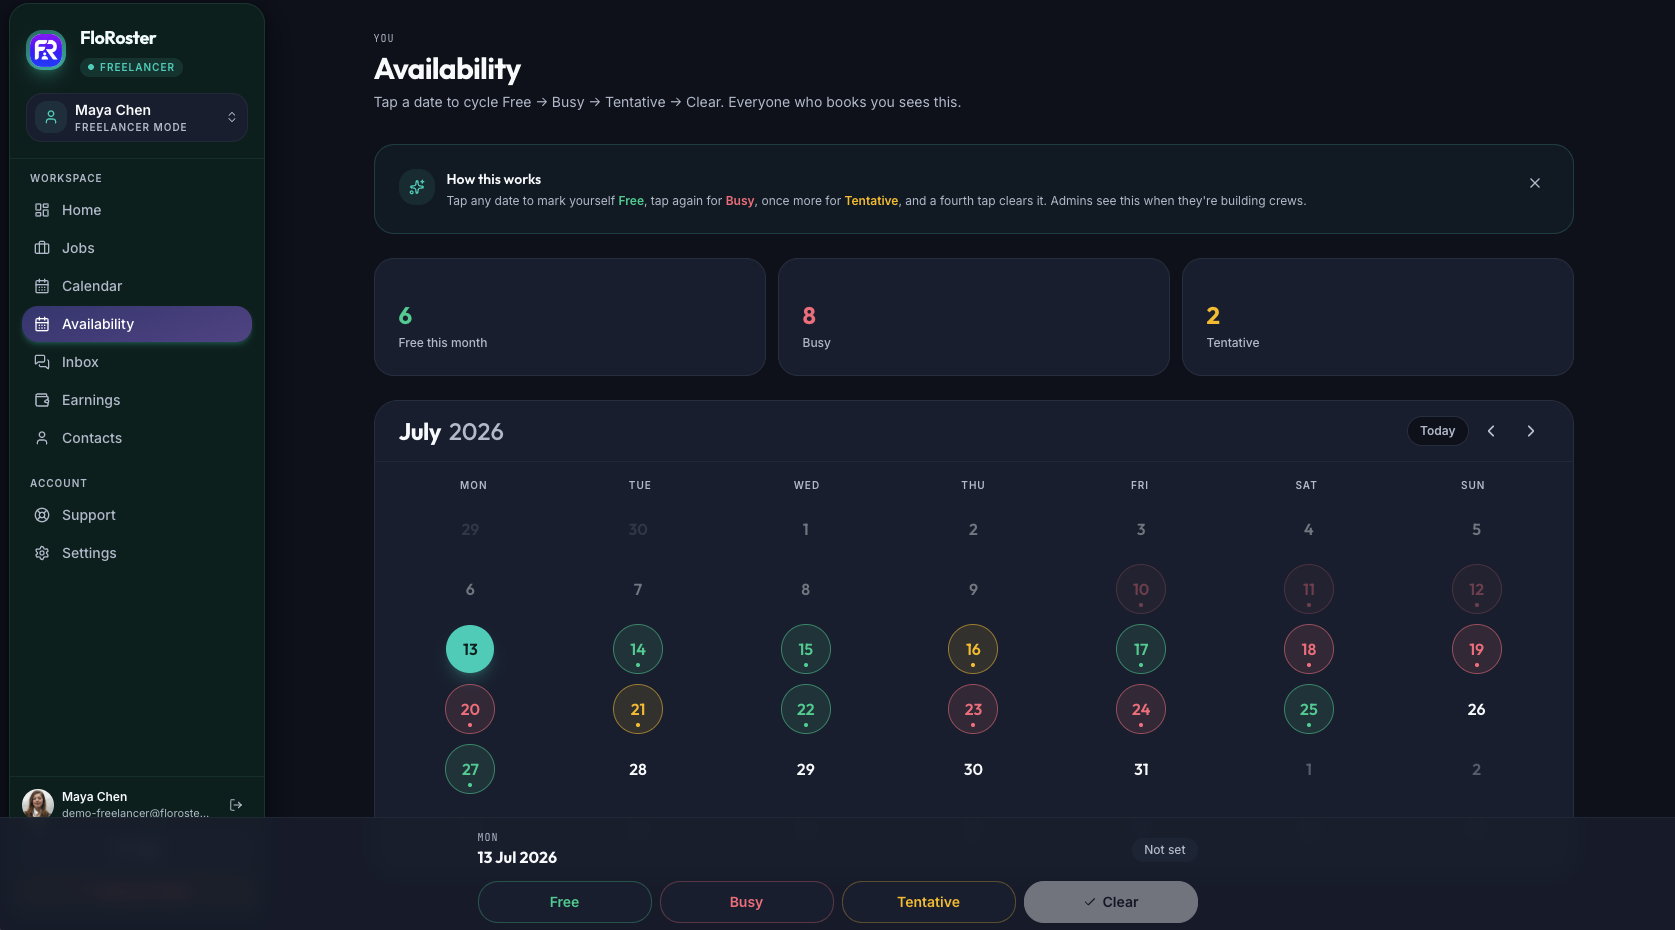
Task: Open the Jobs menu item
Action: click(x=137, y=248)
